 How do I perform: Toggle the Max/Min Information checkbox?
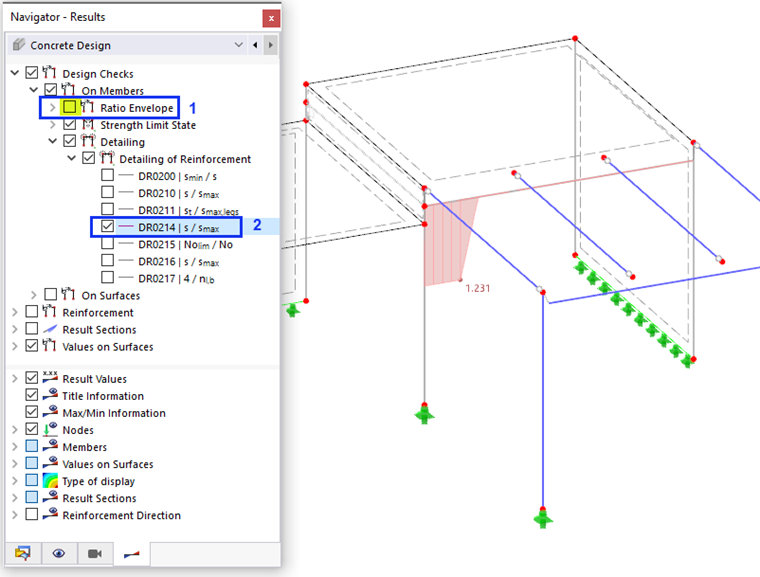pyautogui.click(x=32, y=412)
